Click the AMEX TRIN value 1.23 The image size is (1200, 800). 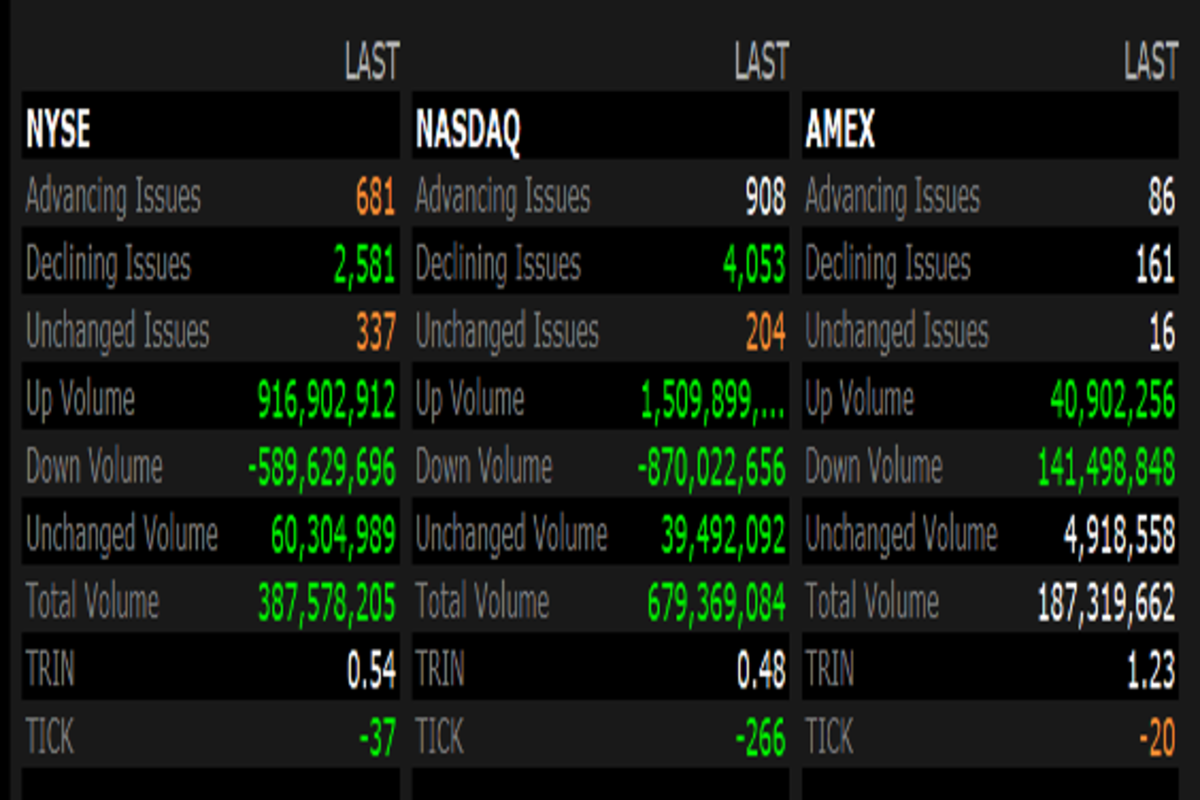[x=1150, y=671]
